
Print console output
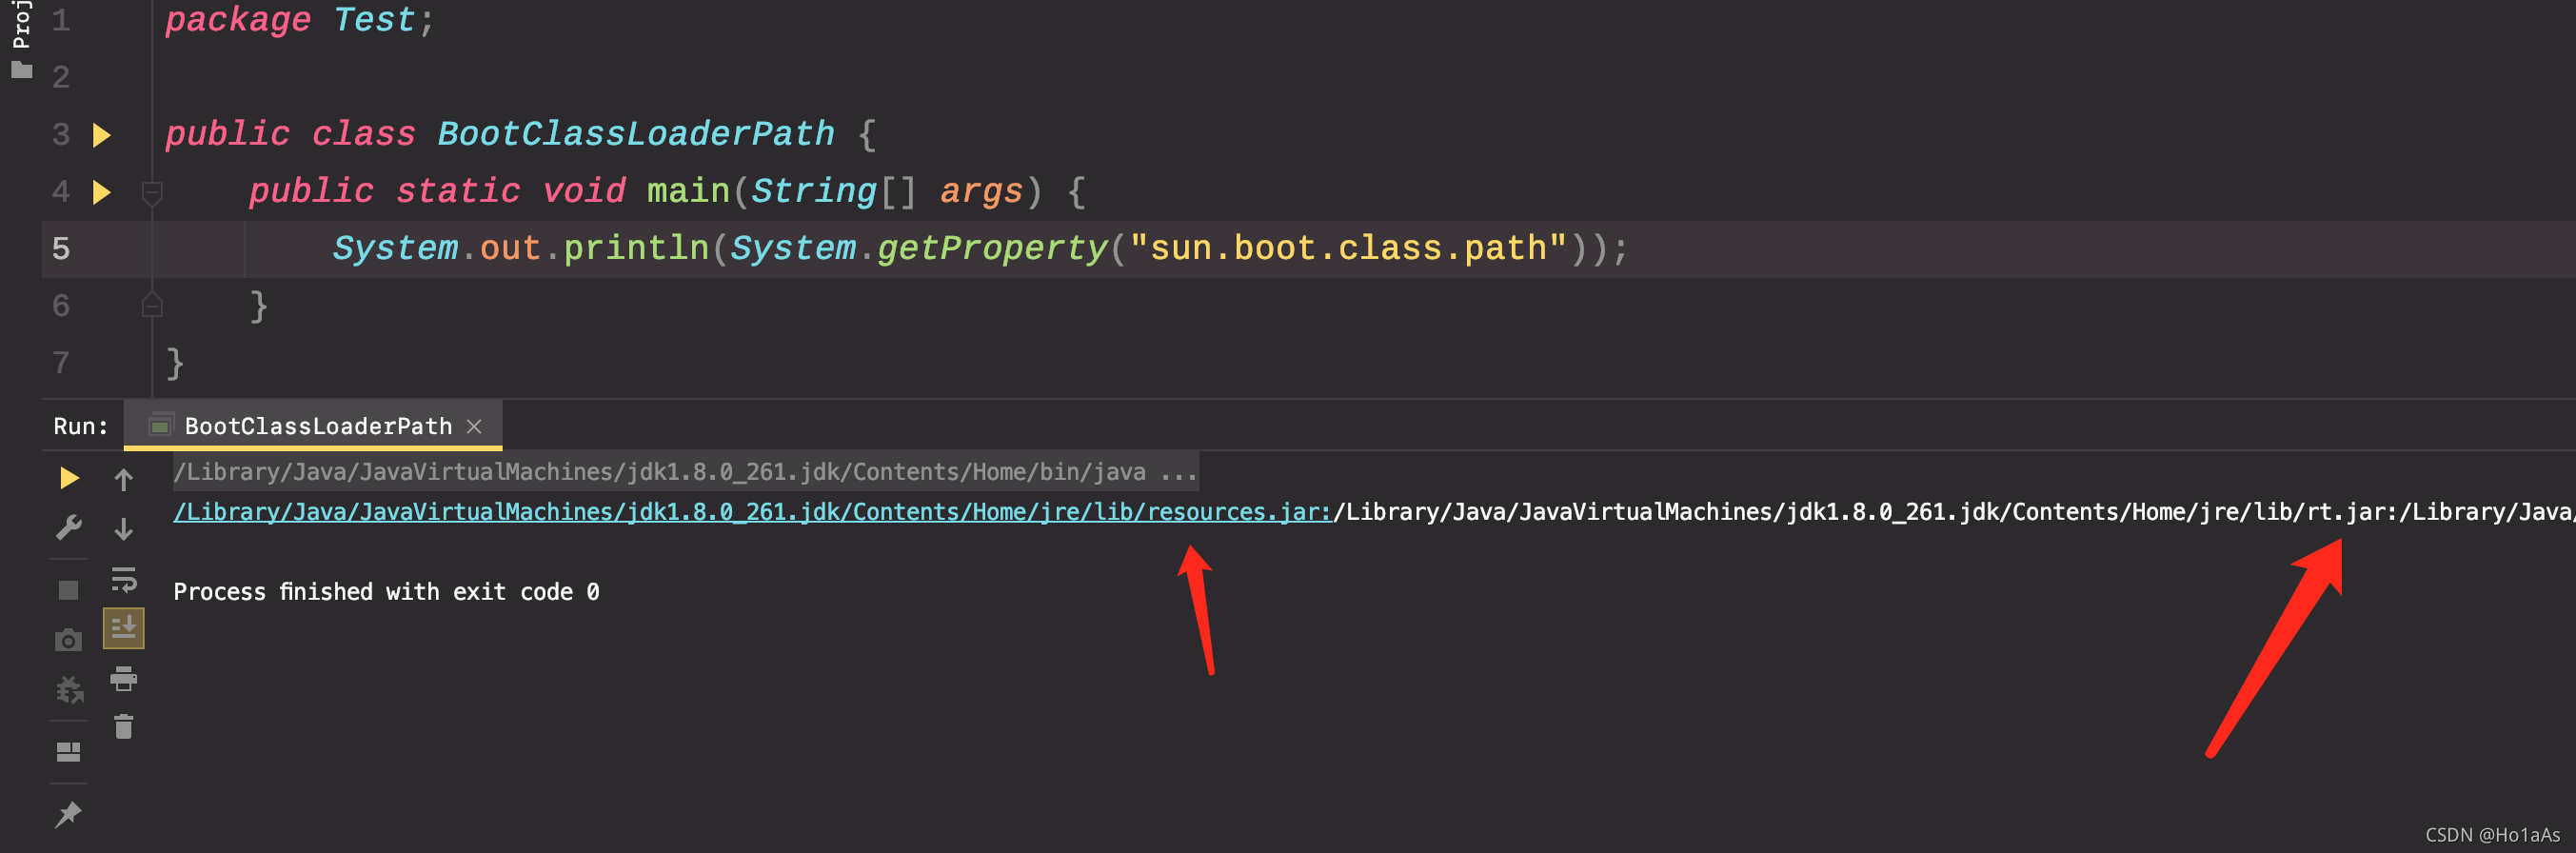click(123, 679)
